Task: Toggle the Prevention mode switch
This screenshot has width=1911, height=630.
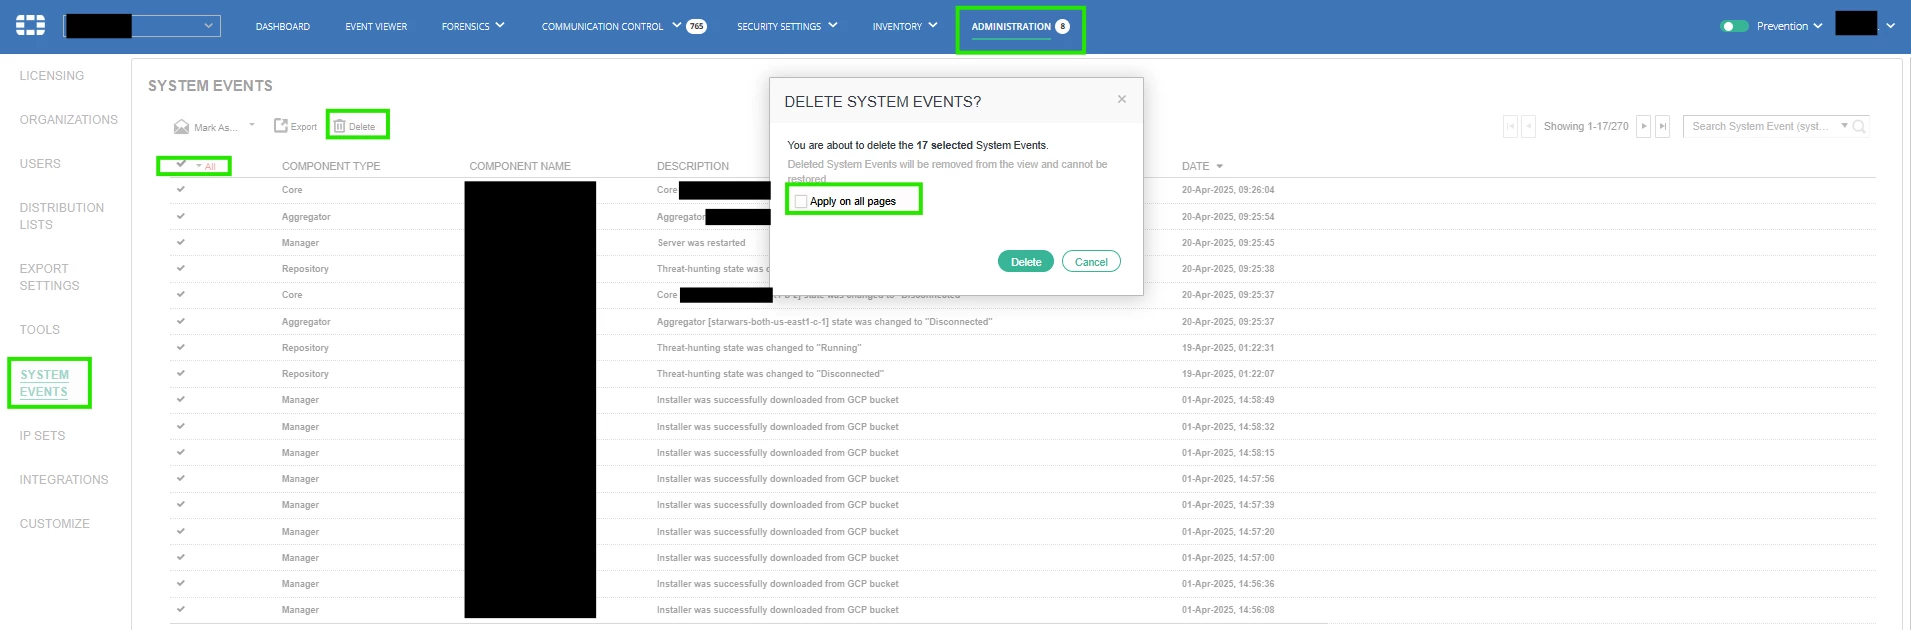Action: coord(1734,26)
